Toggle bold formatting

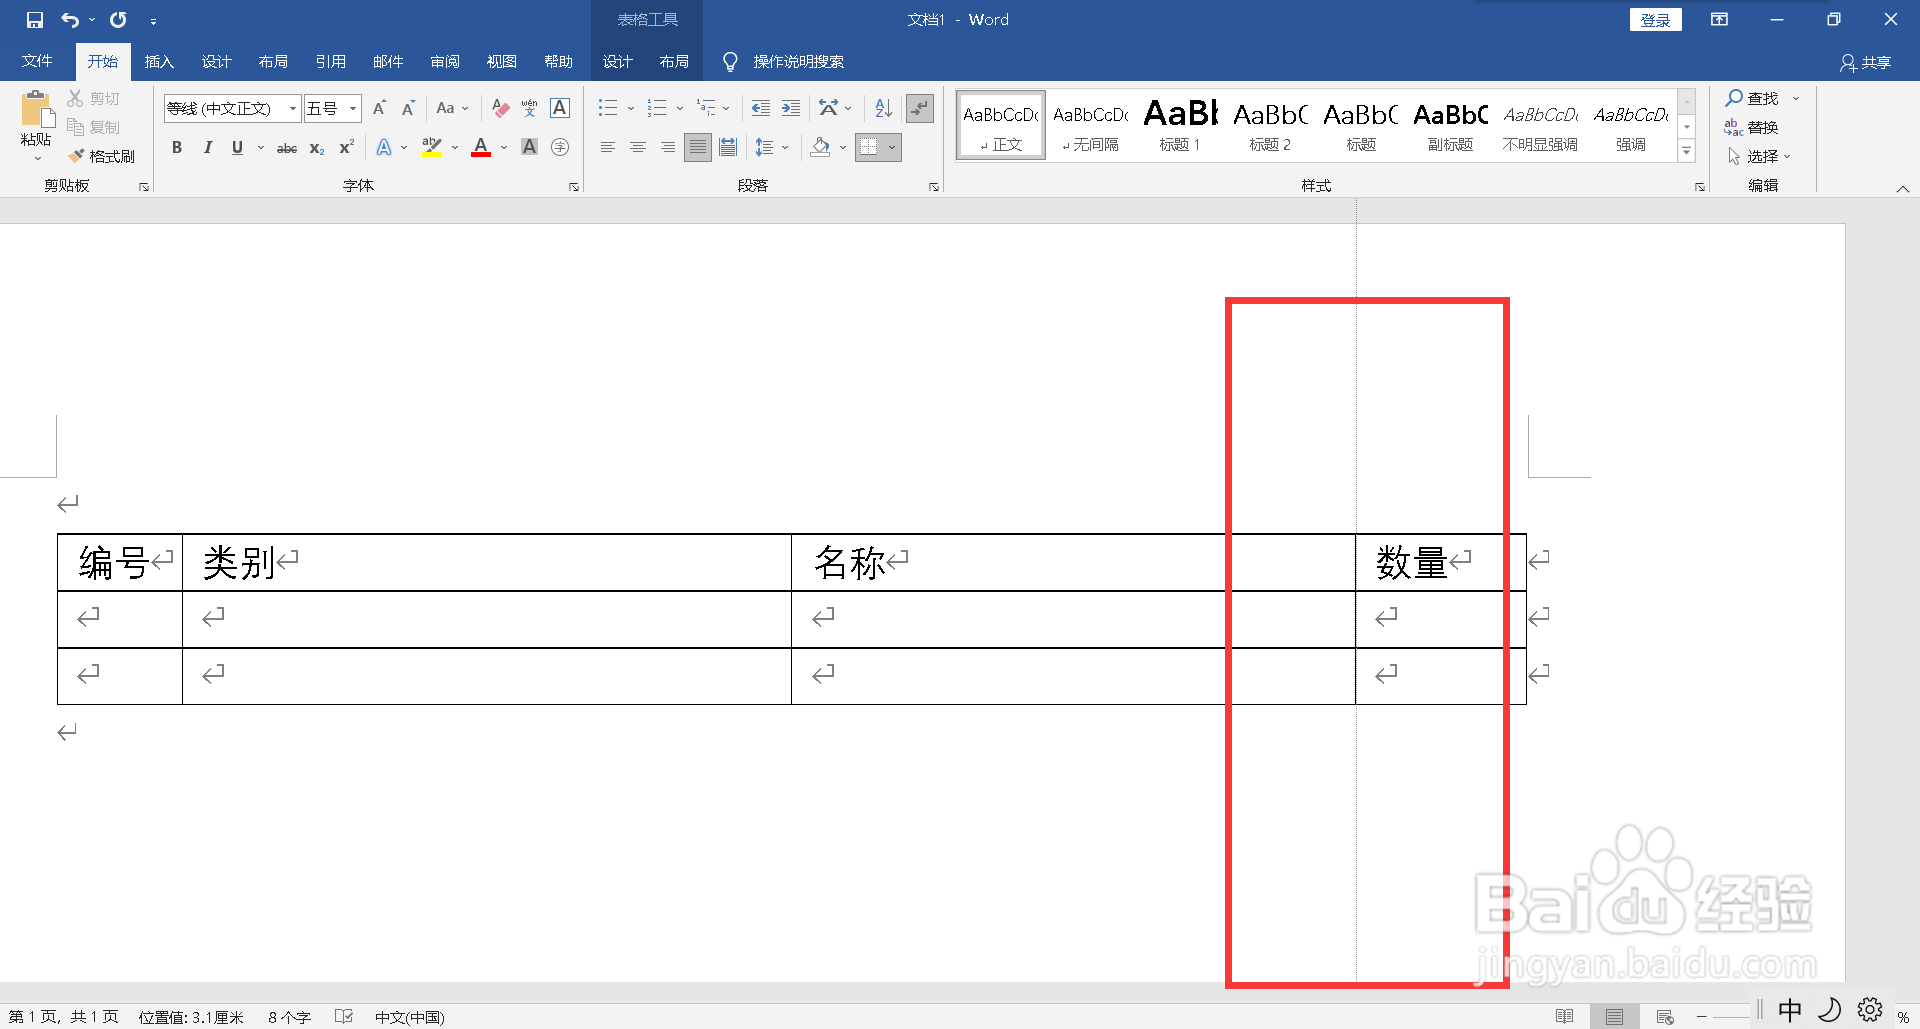click(x=177, y=148)
